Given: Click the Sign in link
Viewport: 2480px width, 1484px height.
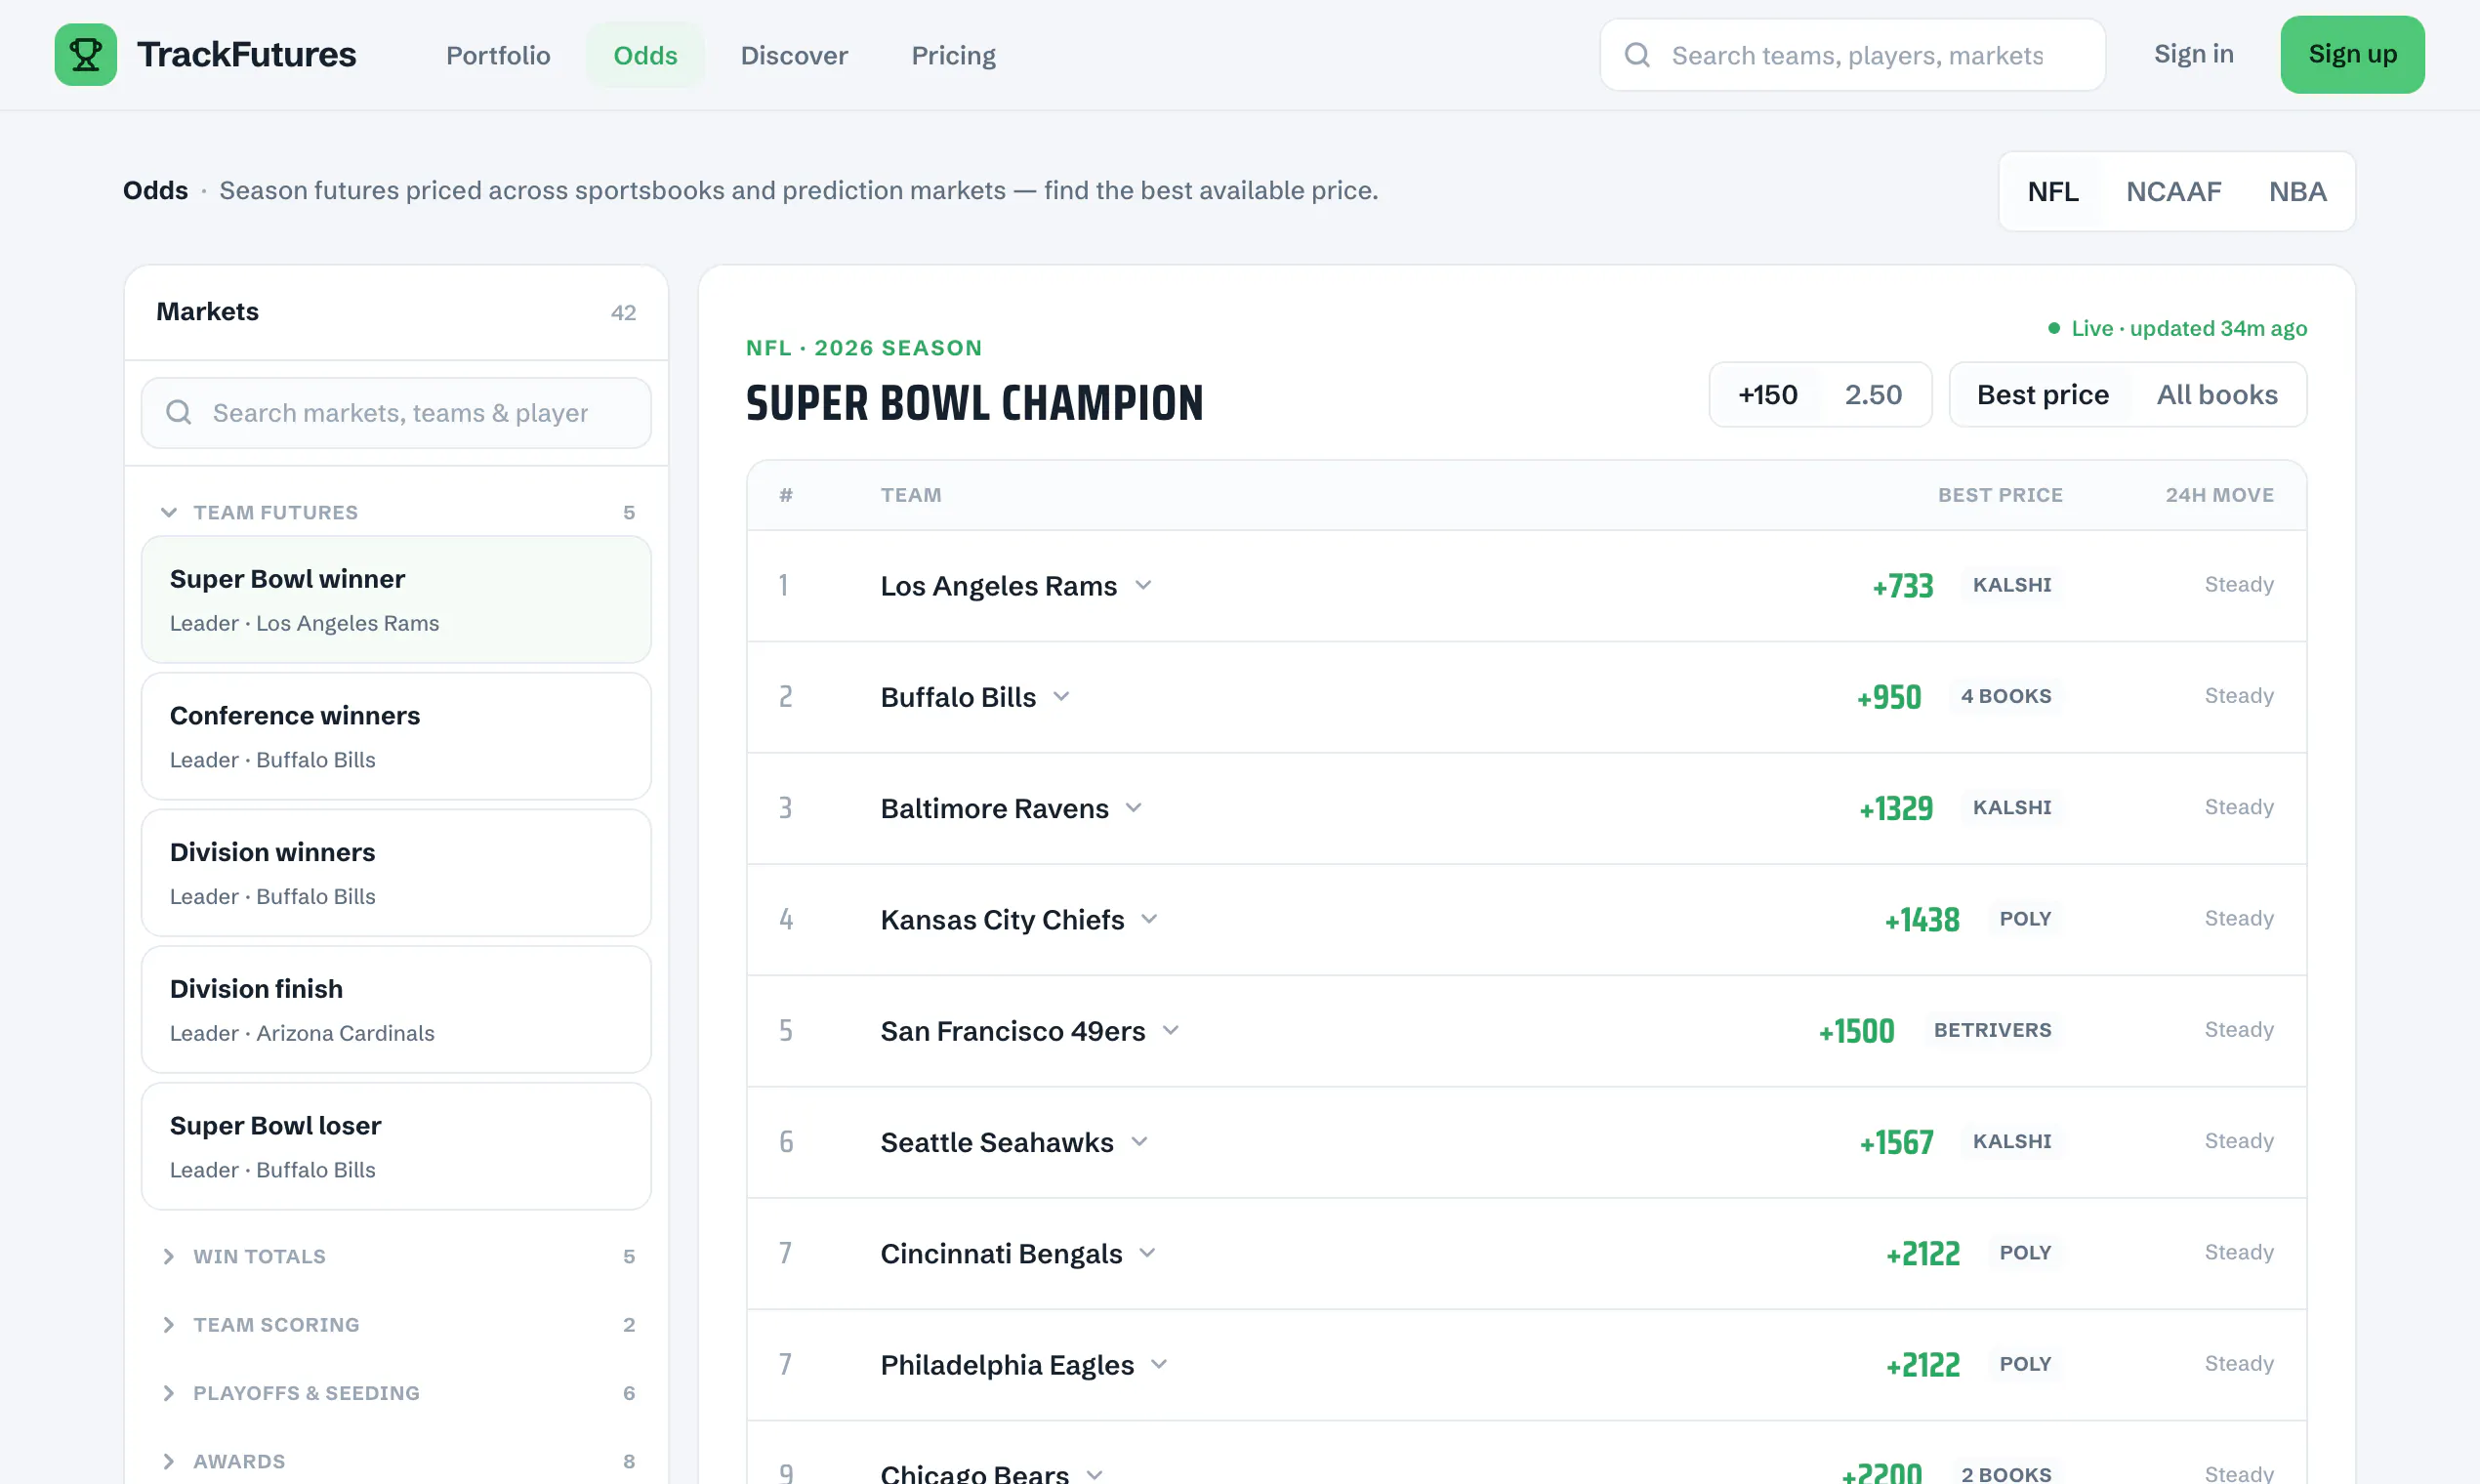Looking at the screenshot, I should click(2193, 54).
